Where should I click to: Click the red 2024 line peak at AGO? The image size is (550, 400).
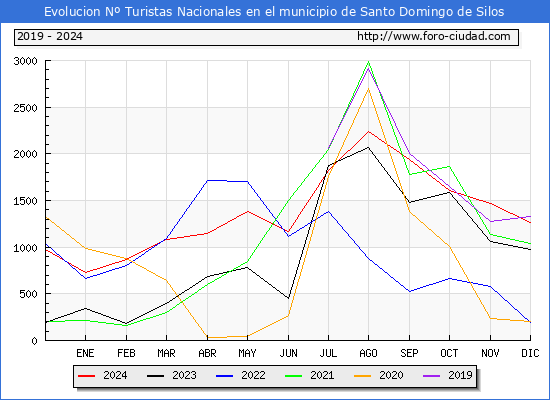pyautogui.click(x=368, y=131)
